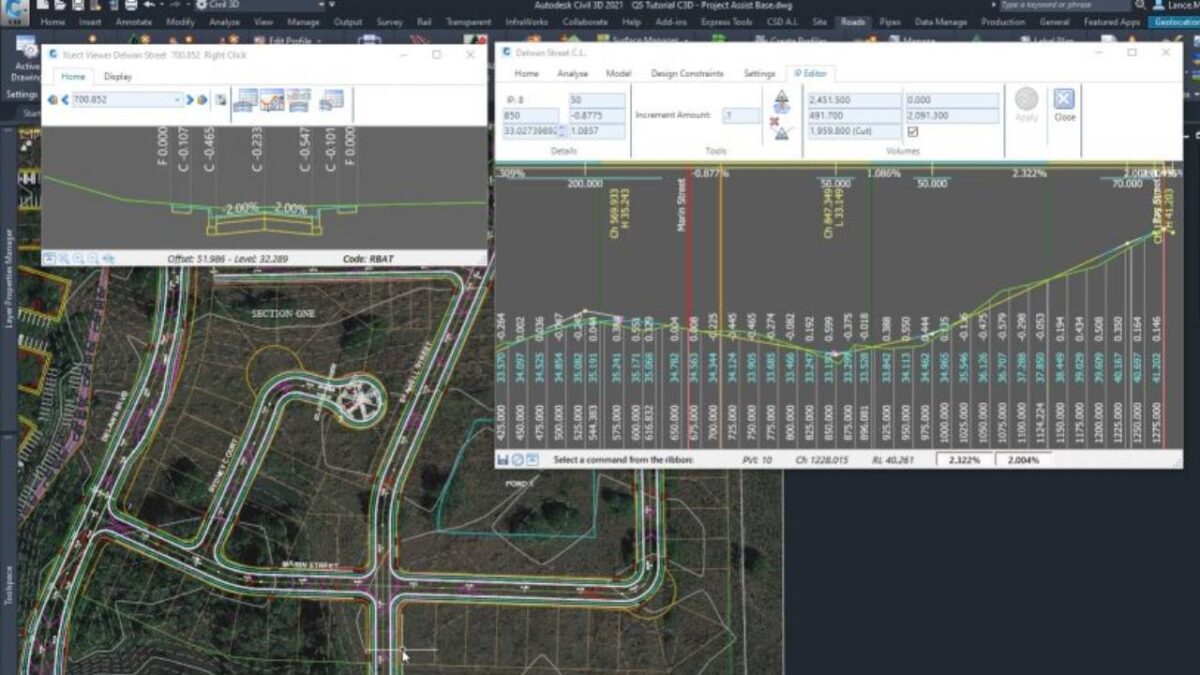Select the profile chart view icon in Xsect Viewer

pyautogui.click(x=272, y=99)
